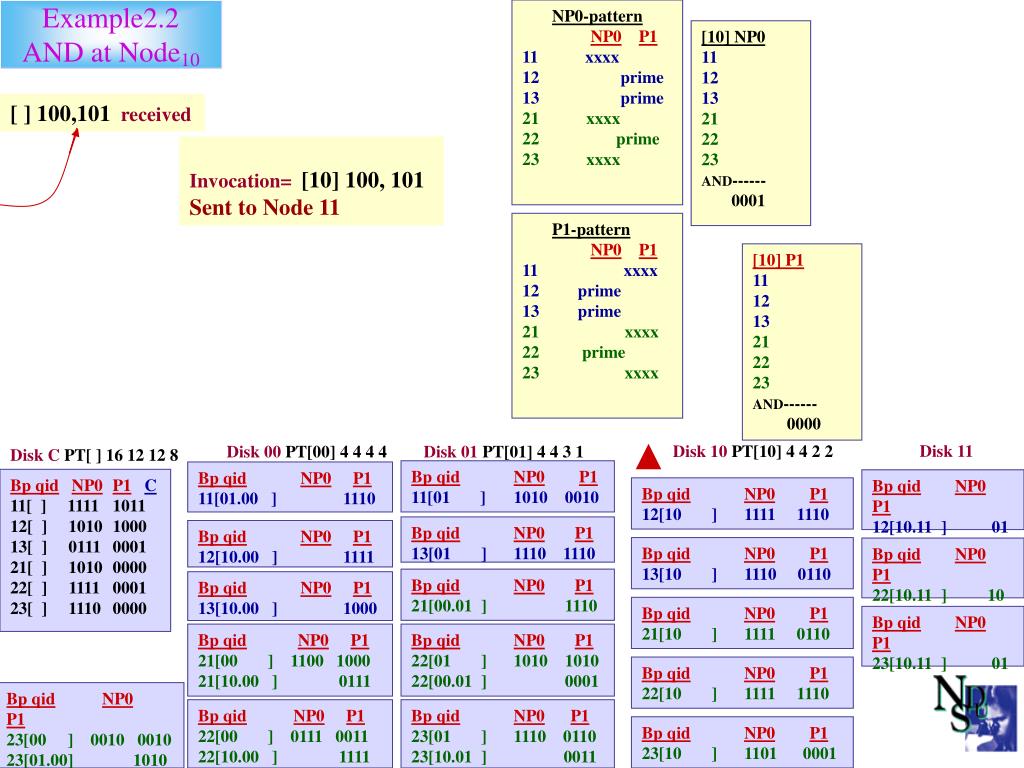Image resolution: width=1024 pixels, height=768 pixels.
Task: Select Disk 01 entry "23[10.01 ] 0011"
Action: point(504,757)
